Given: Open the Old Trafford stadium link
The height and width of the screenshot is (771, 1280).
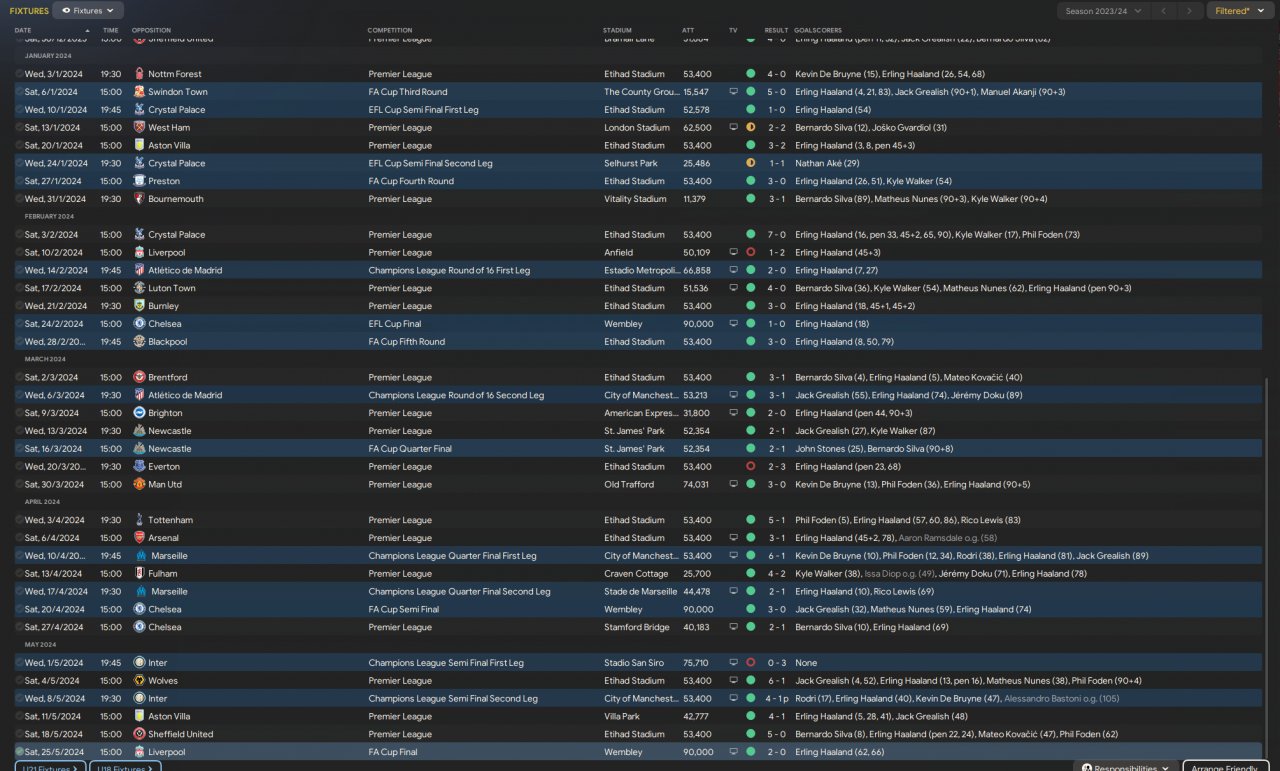Looking at the screenshot, I should 629,485.
